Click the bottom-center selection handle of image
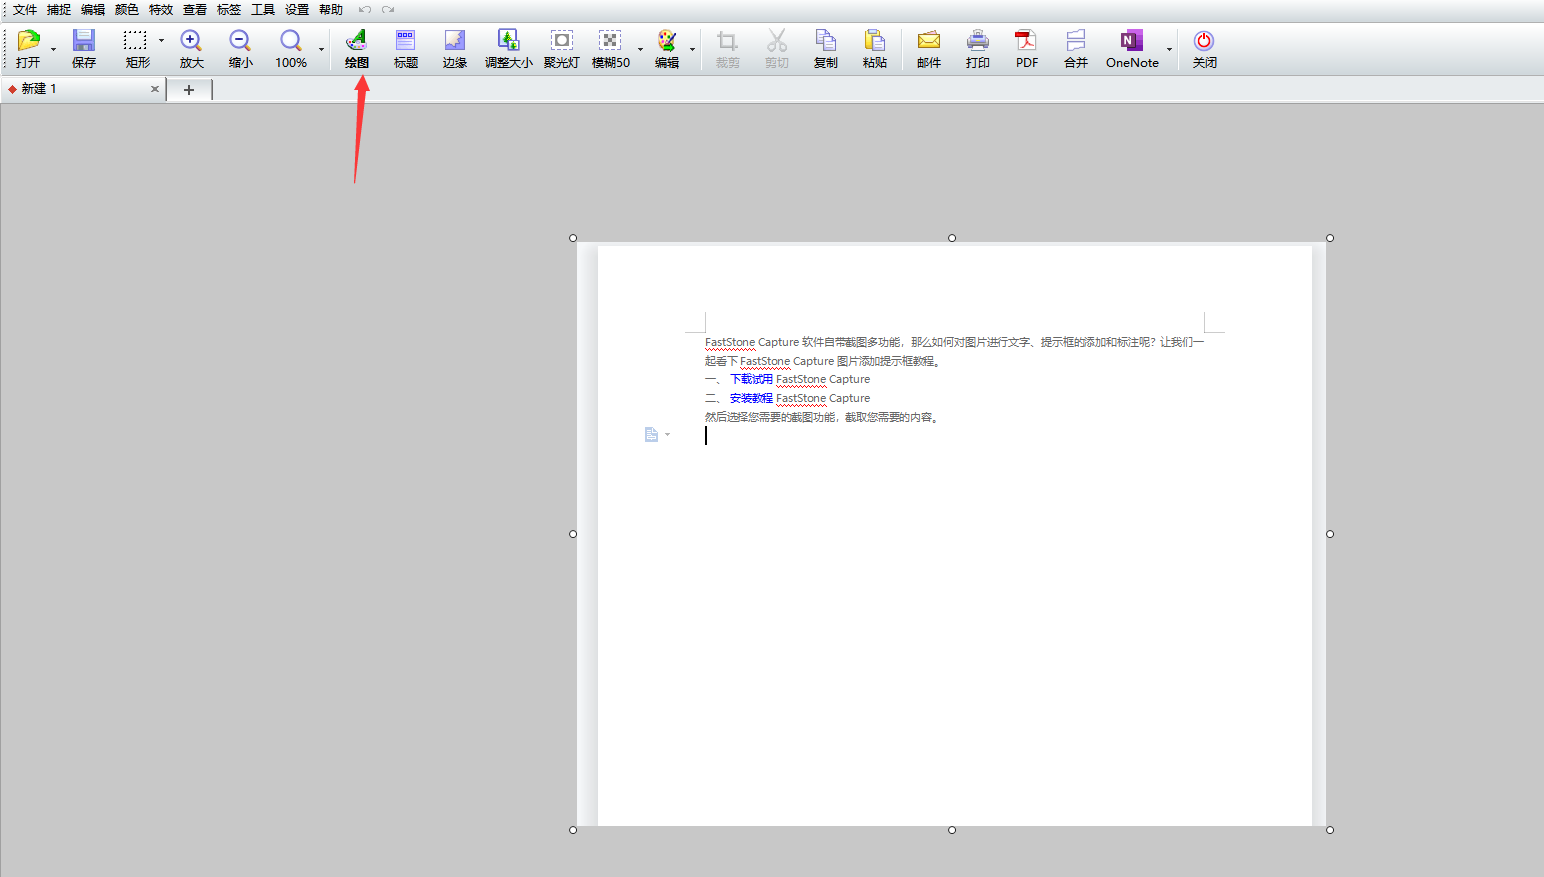 coord(952,830)
